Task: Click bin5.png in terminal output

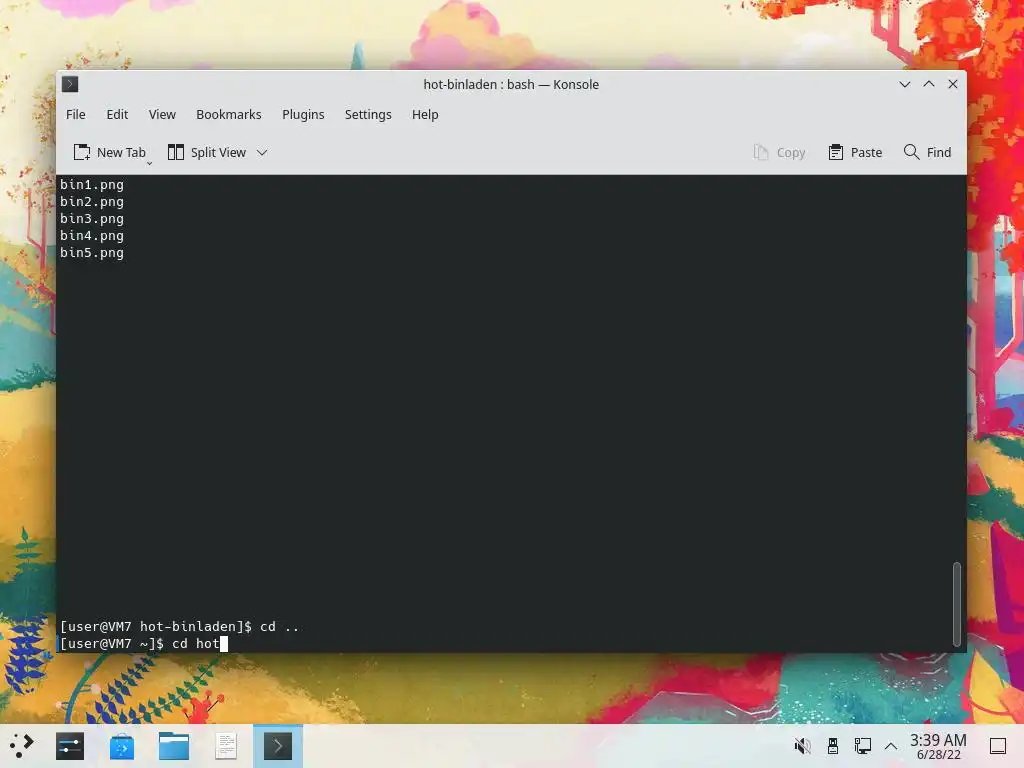Action: (x=92, y=253)
